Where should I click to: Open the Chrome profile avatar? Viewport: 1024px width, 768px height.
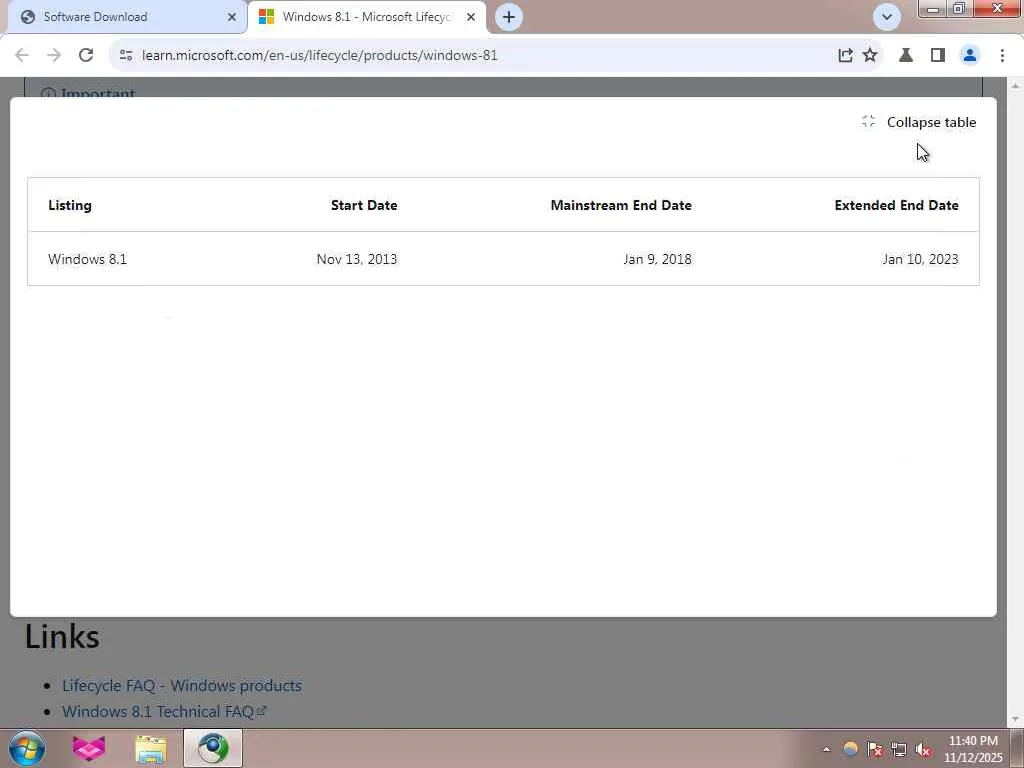pyautogui.click(x=970, y=56)
